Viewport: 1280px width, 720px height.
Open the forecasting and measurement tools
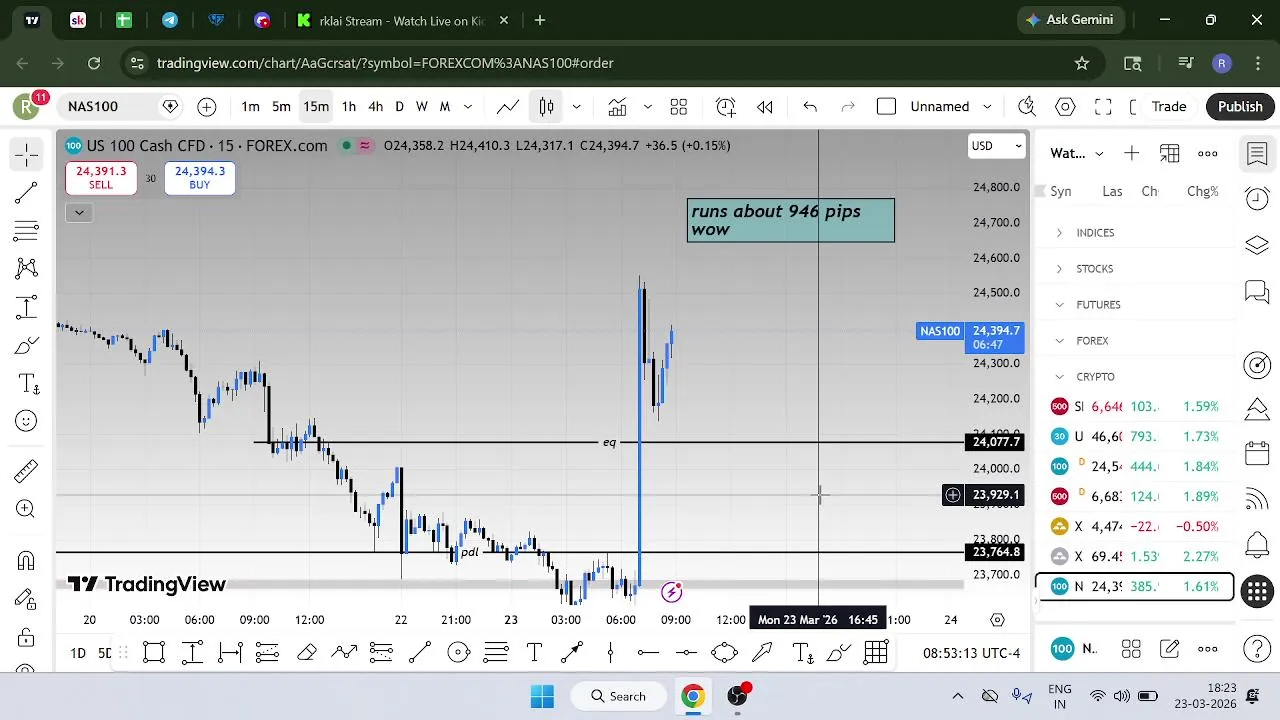pos(27,307)
